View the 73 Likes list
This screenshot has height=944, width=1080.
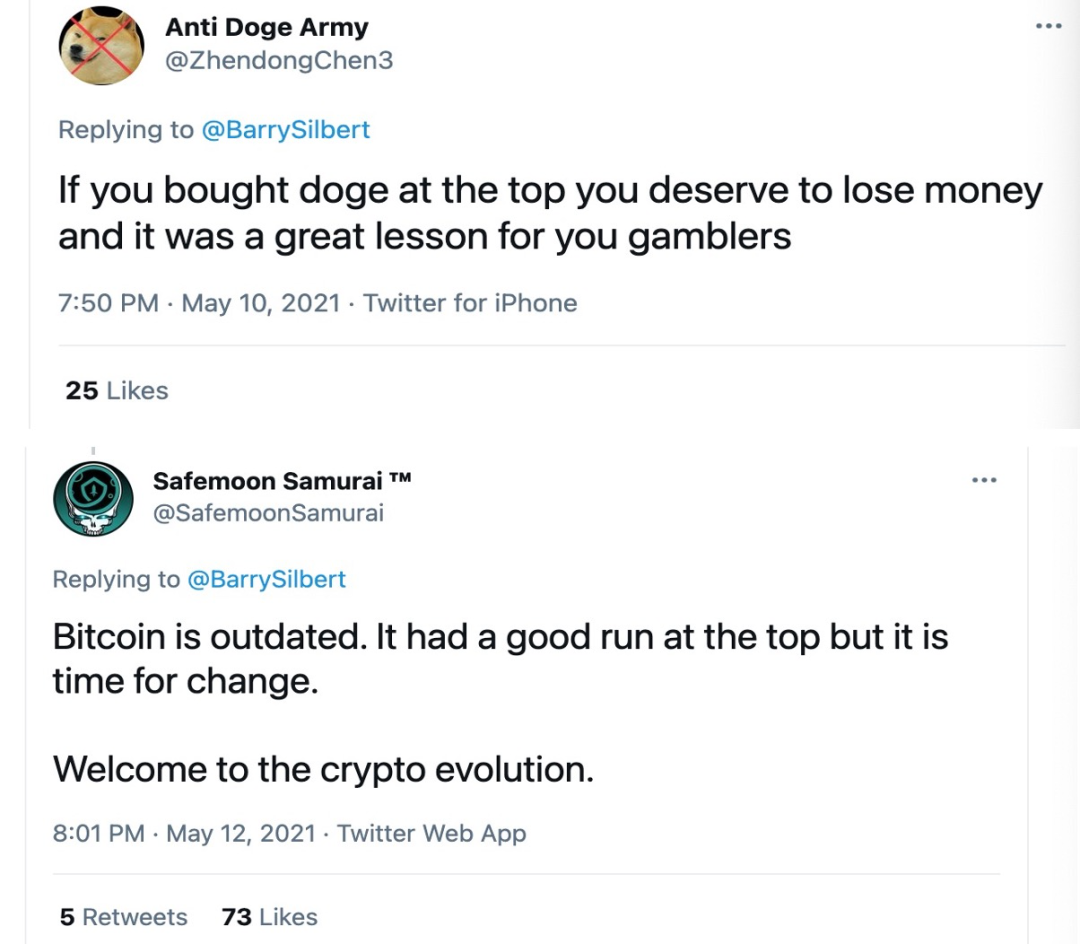pos(269,917)
